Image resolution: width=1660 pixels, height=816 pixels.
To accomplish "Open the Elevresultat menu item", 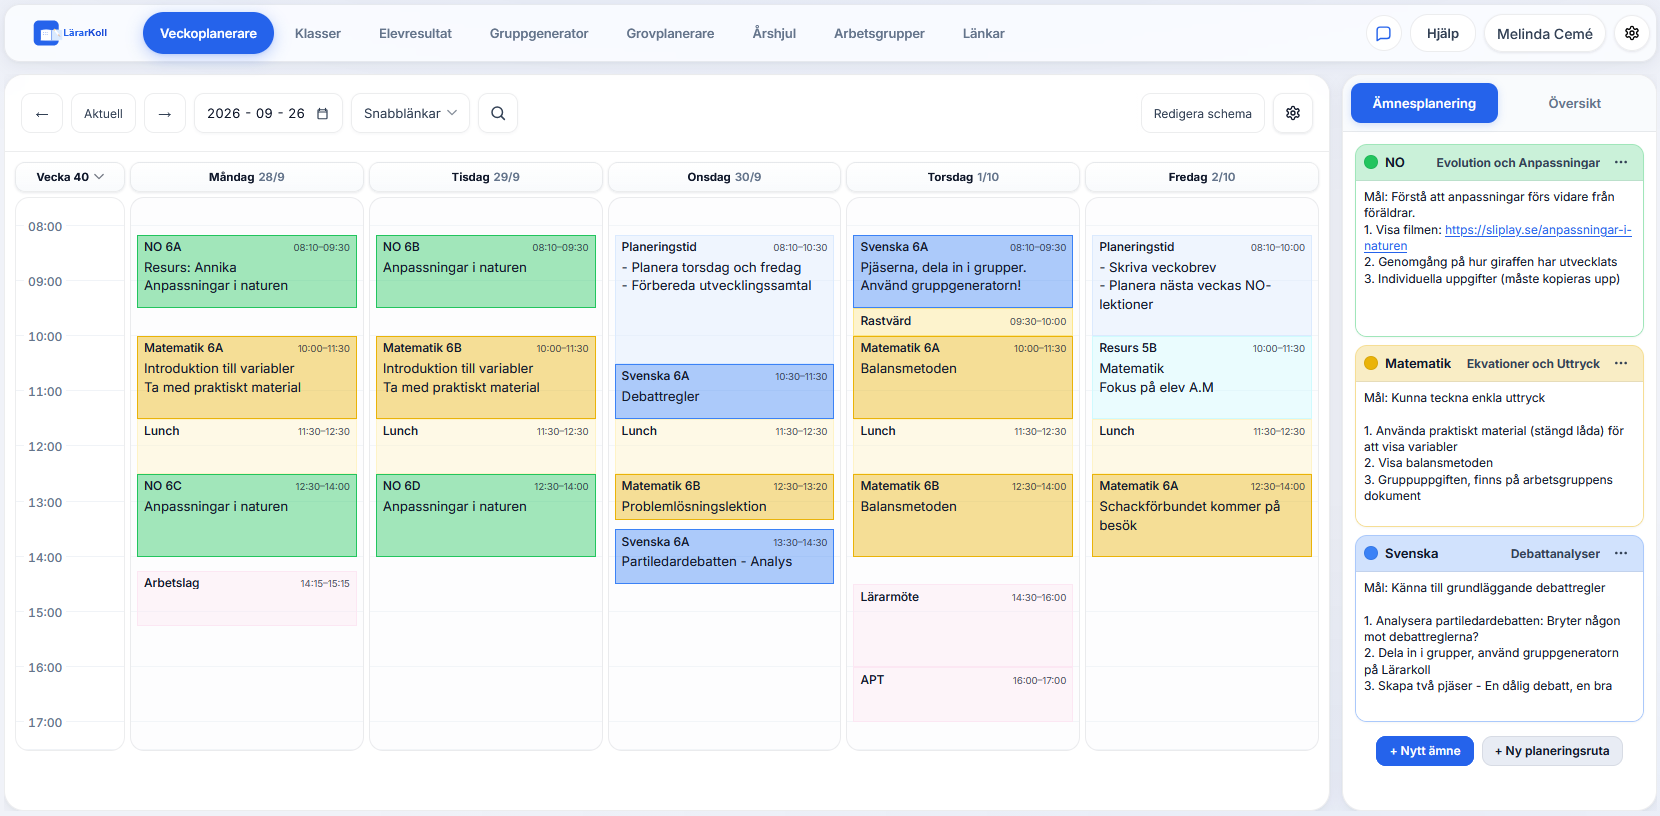I will [x=415, y=34].
